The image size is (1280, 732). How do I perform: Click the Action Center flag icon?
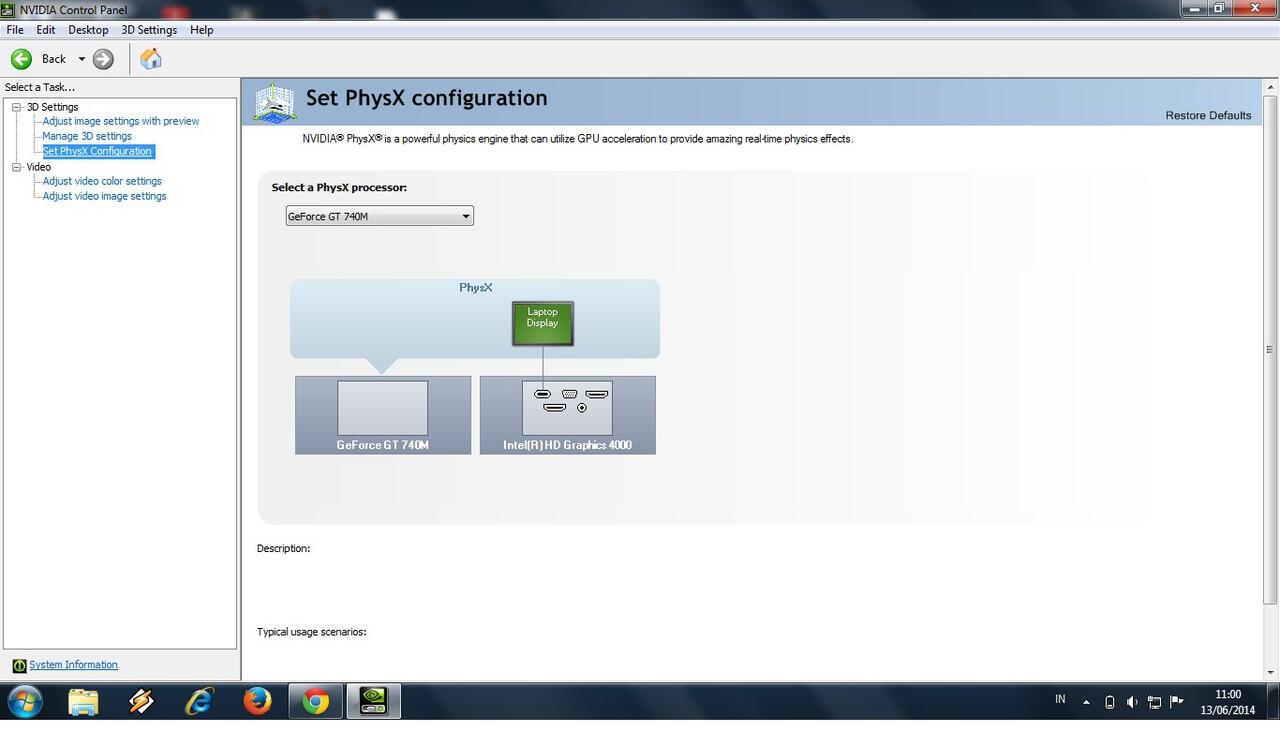coord(1177,702)
